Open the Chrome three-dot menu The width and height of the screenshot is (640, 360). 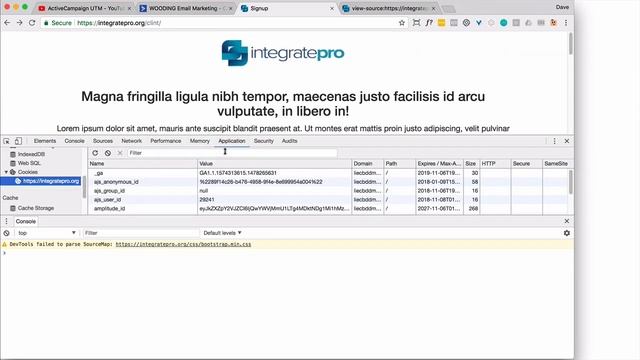pos(566,23)
